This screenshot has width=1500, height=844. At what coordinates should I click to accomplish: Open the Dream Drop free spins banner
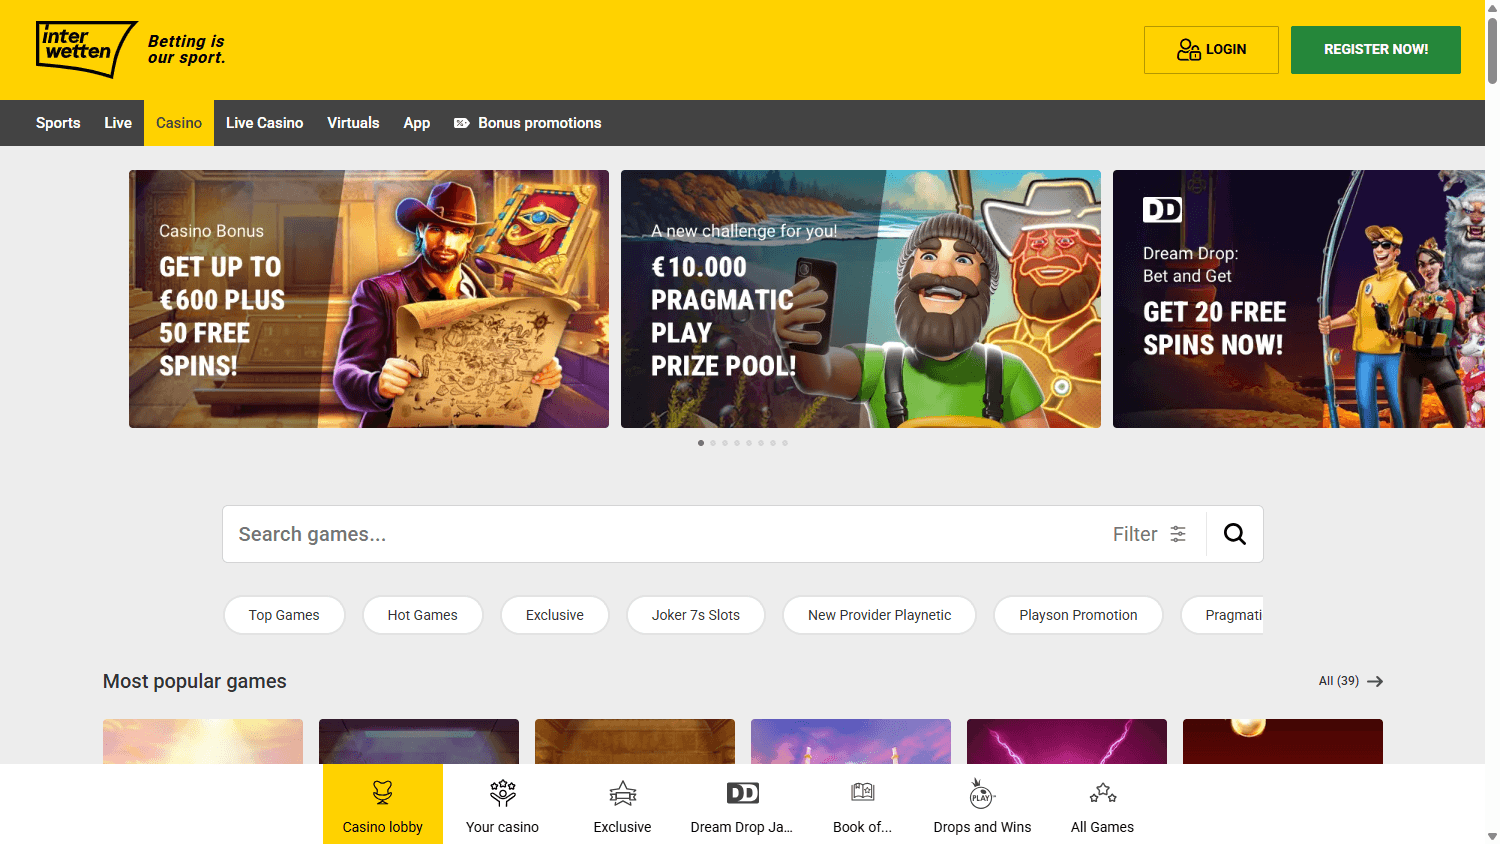pyautogui.click(x=1299, y=299)
